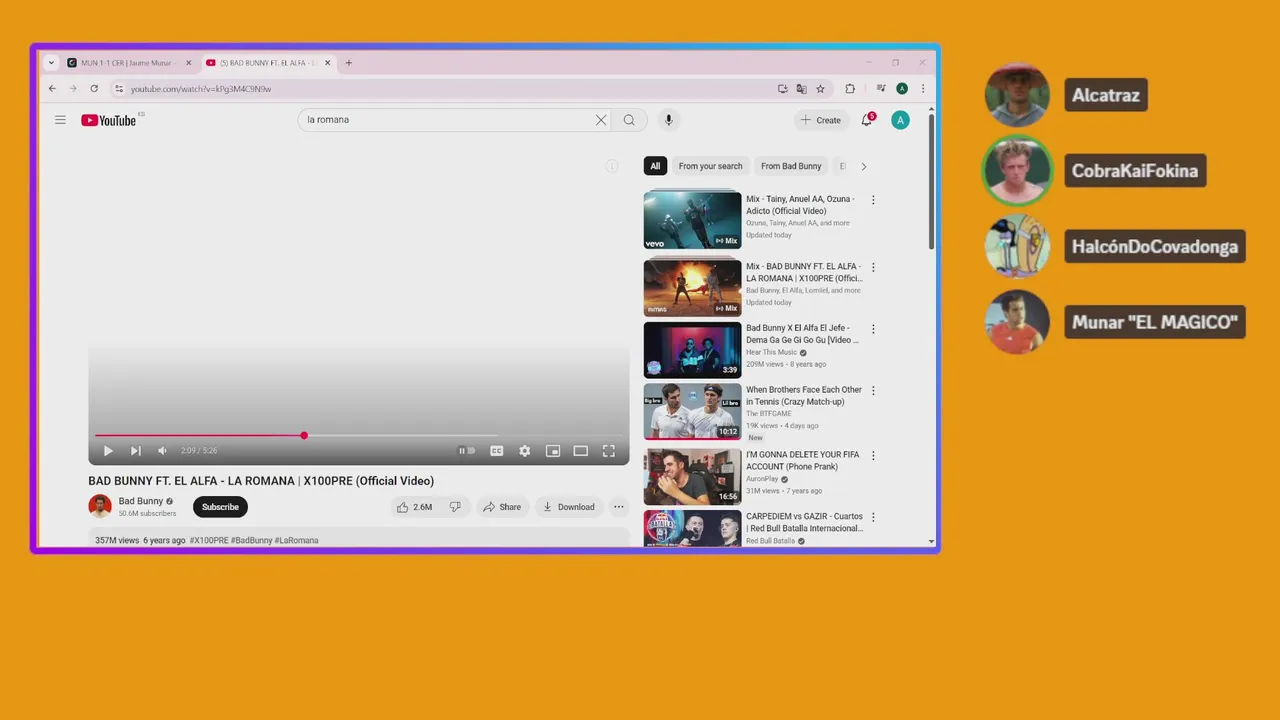Image resolution: width=1280 pixels, height=720 pixels.
Task: Show more filter chips with right chevron
Action: [864, 166]
